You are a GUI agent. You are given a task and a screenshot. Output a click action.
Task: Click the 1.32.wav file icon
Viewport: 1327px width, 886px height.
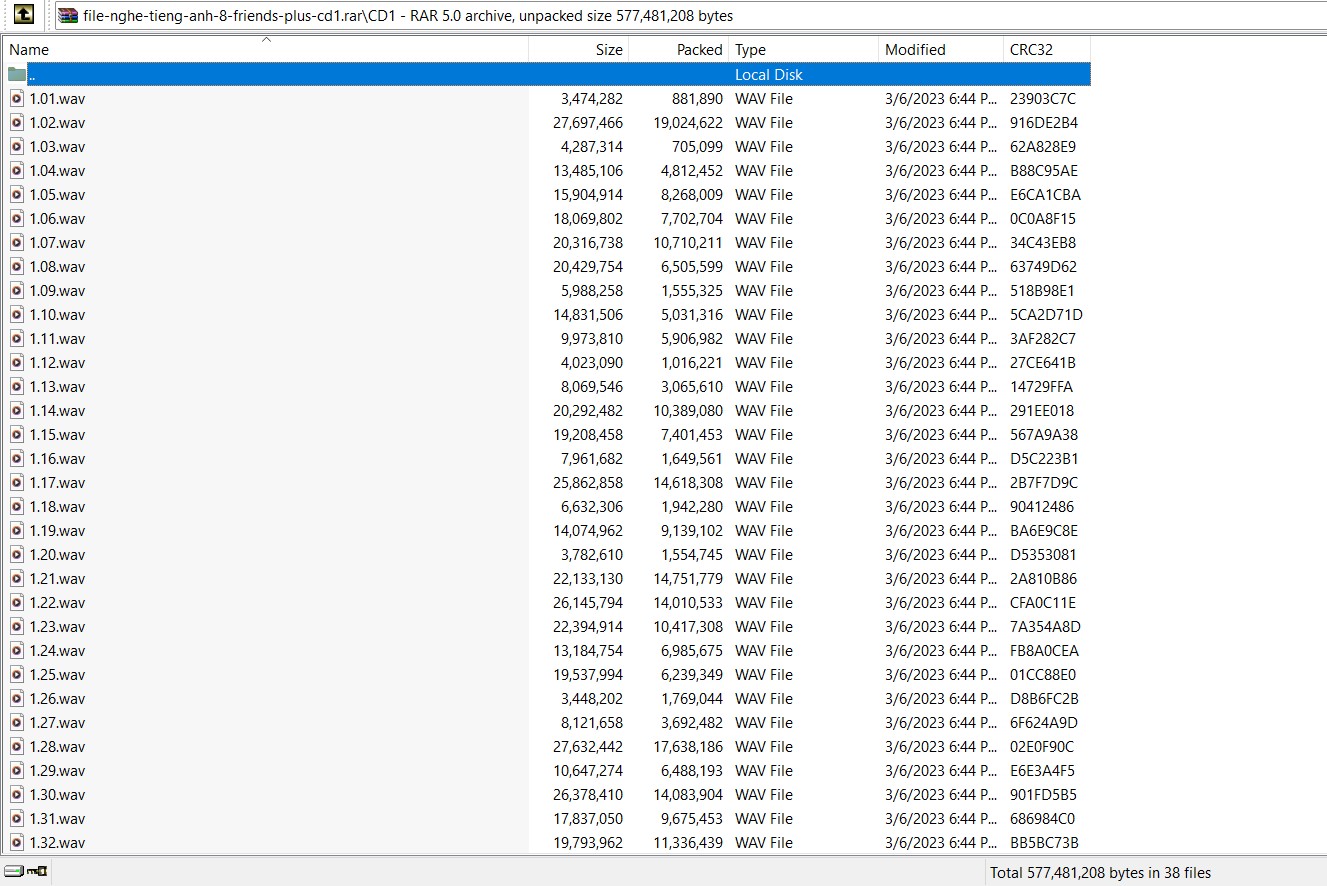tap(17, 842)
